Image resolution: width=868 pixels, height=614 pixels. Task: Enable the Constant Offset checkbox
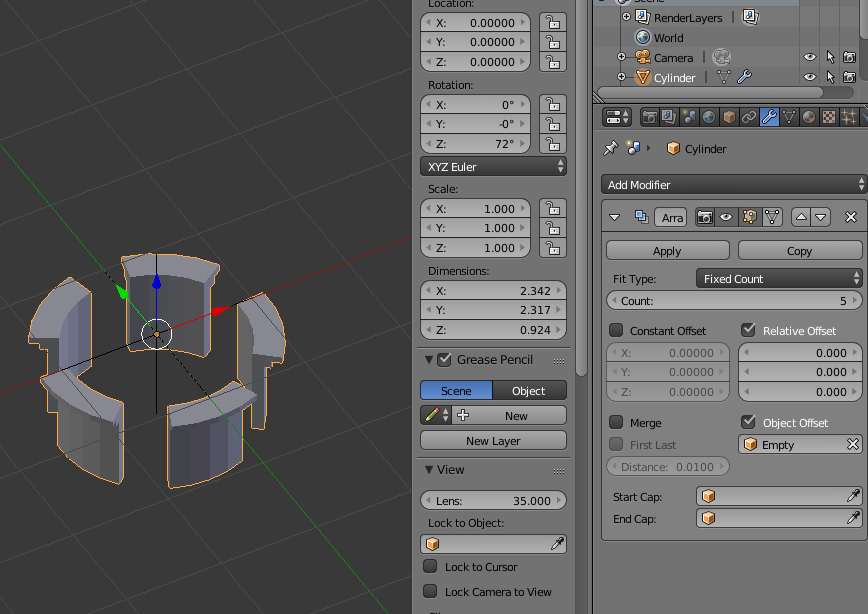(617, 331)
